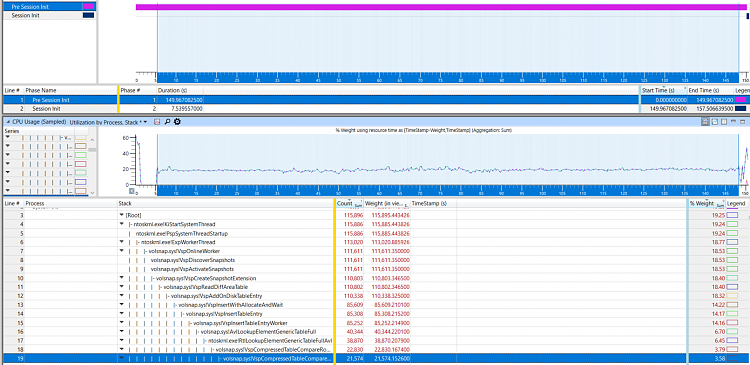Screen dimensions: 750x365
Task: Open the search magnifier in CPU Usage toolbar
Action: 167,122
